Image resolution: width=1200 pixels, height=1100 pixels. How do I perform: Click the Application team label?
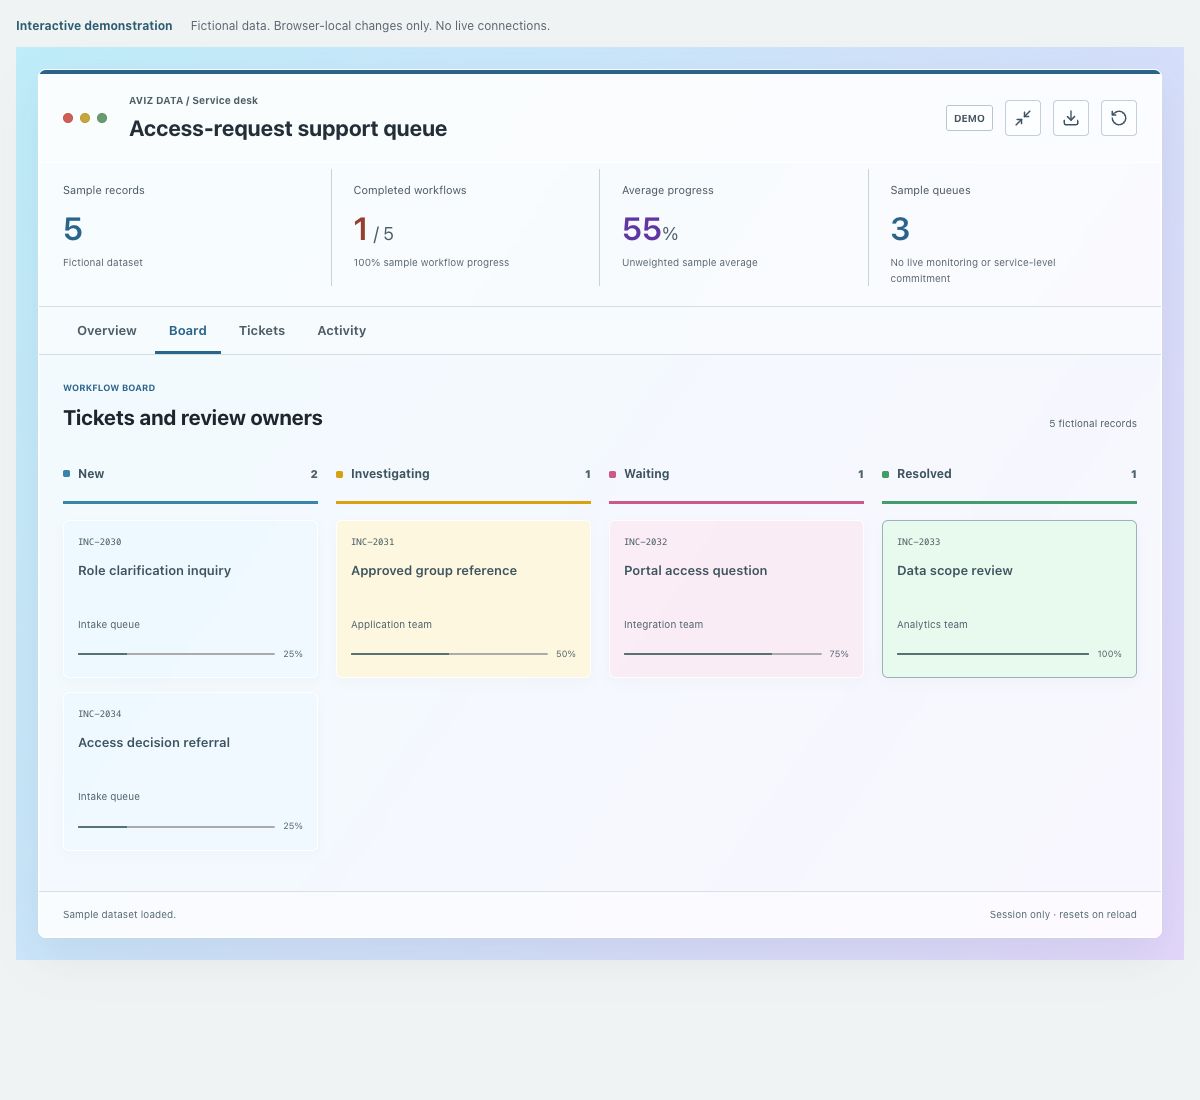pyautogui.click(x=391, y=625)
